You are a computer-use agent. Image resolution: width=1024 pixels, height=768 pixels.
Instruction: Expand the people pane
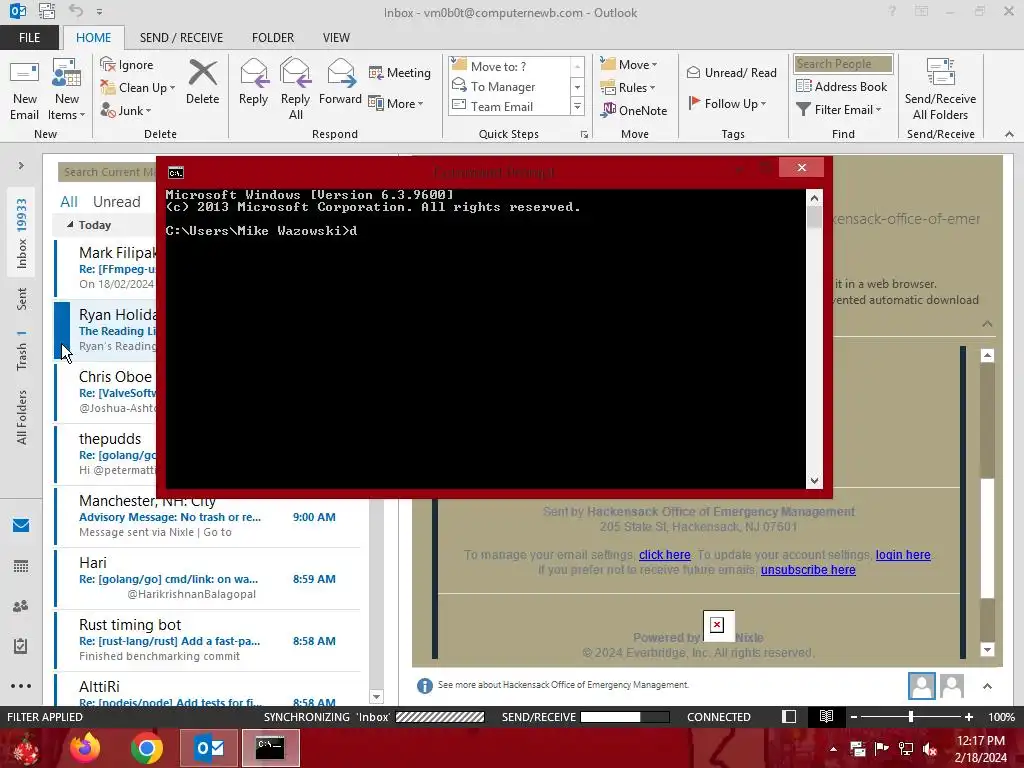pos(987,686)
